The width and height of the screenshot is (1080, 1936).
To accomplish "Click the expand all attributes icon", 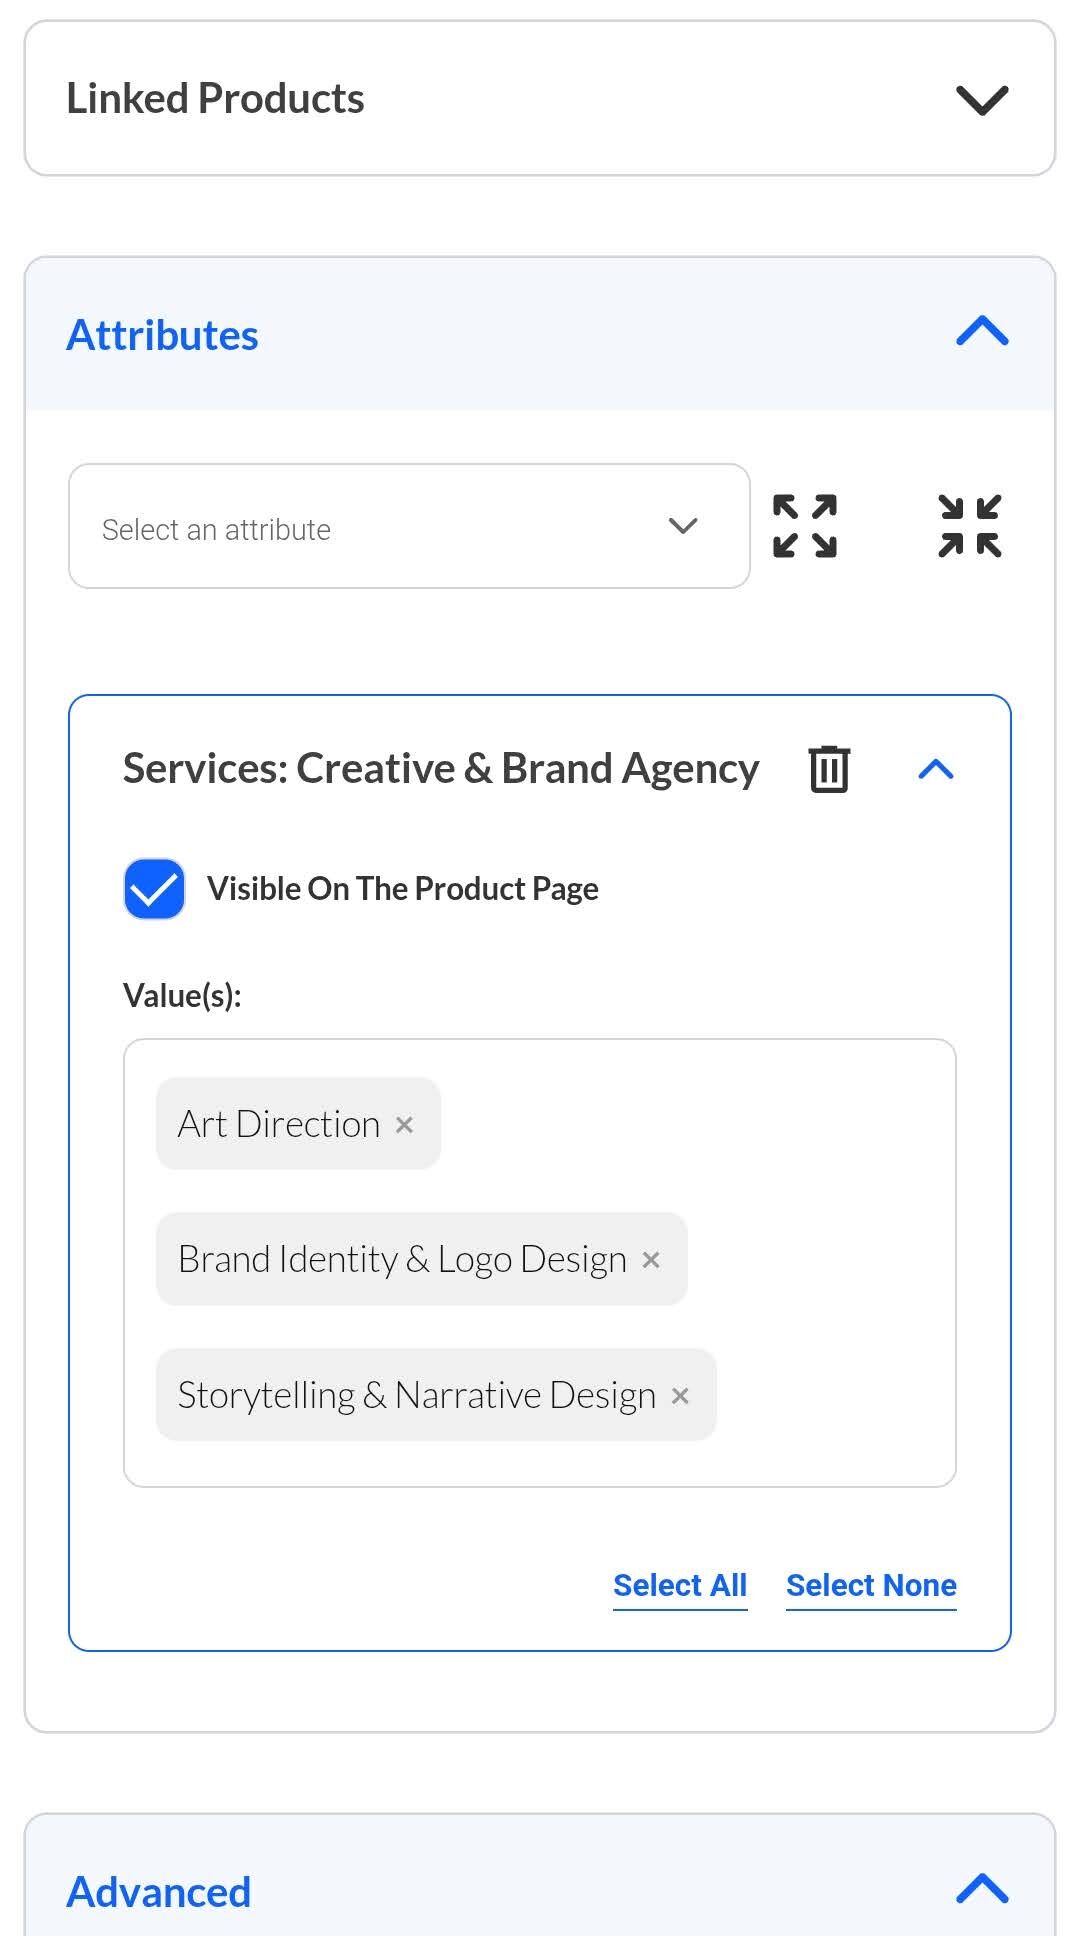I will pyautogui.click(x=805, y=526).
